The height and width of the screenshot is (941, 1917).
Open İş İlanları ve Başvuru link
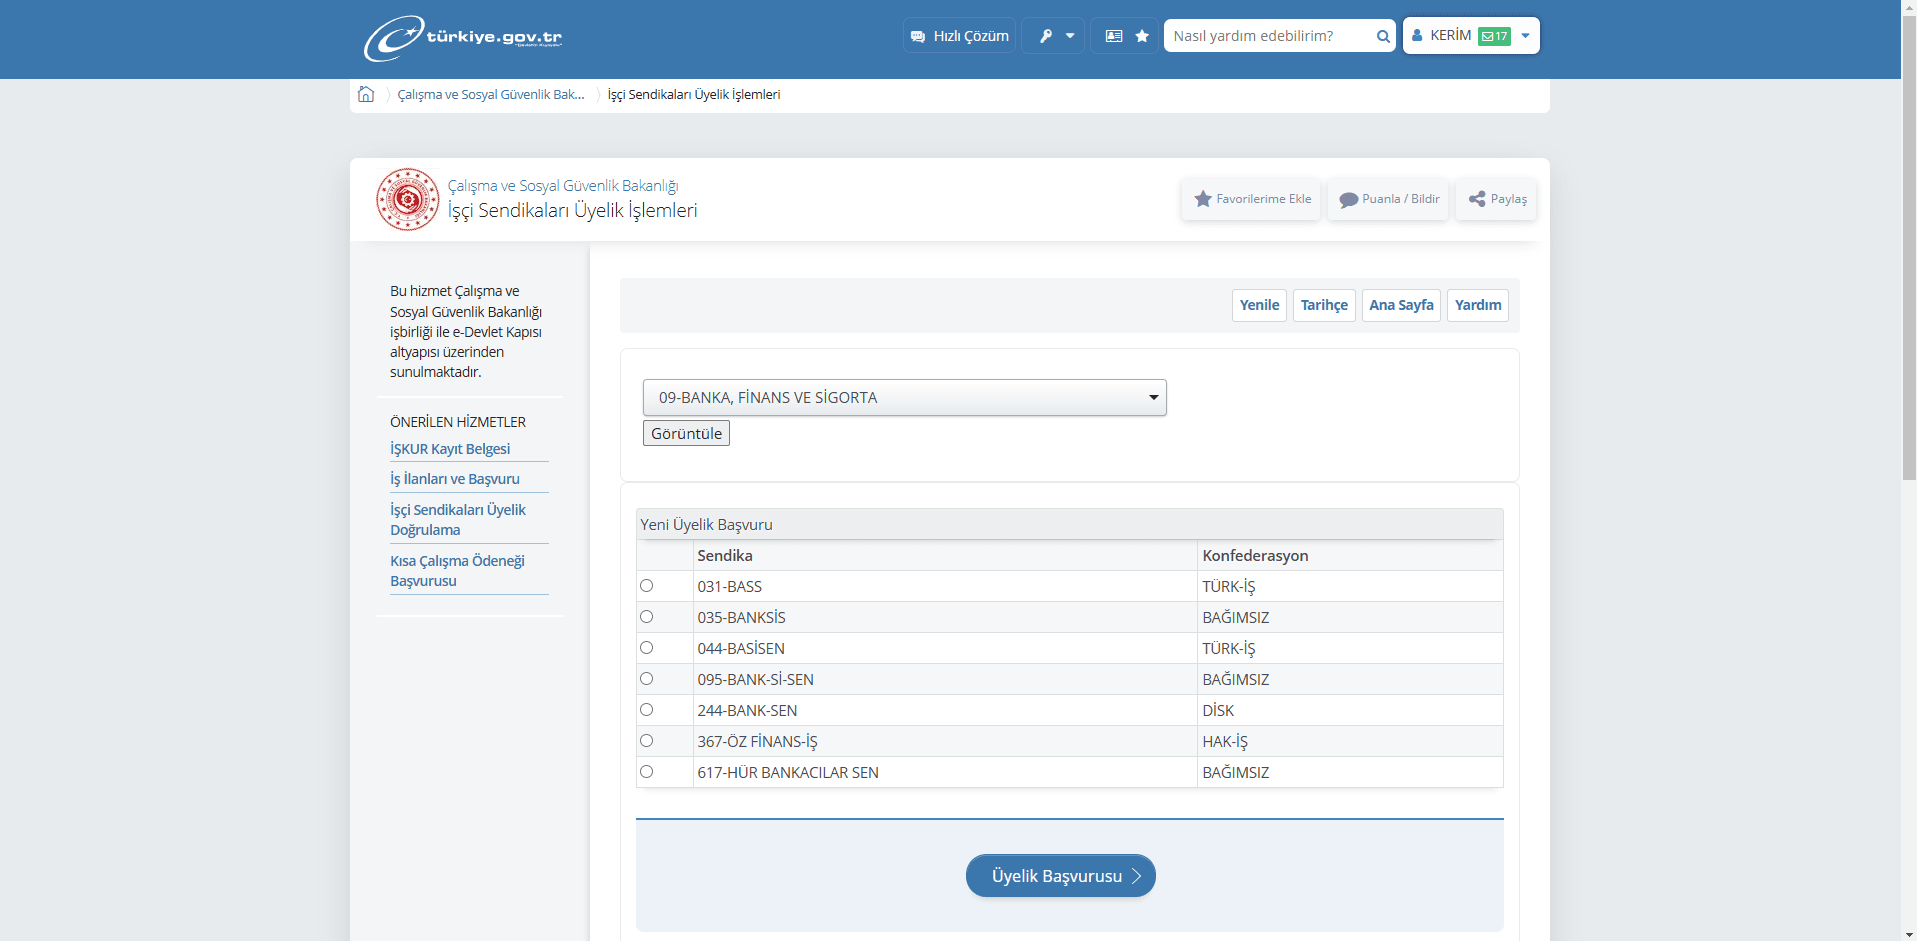[455, 479]
